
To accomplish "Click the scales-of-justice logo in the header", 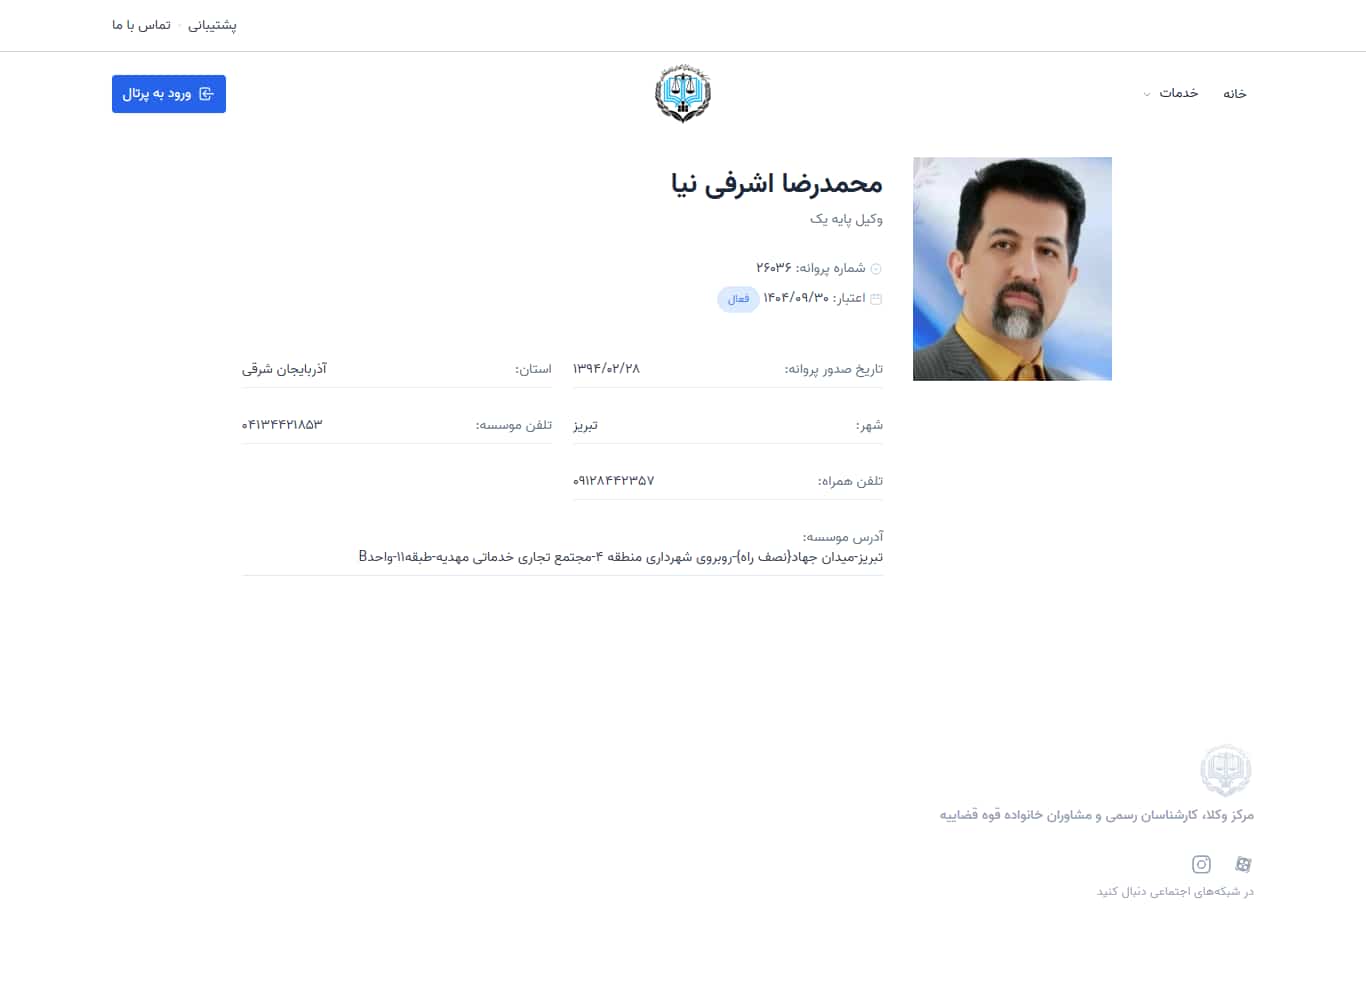I will 683,92.
